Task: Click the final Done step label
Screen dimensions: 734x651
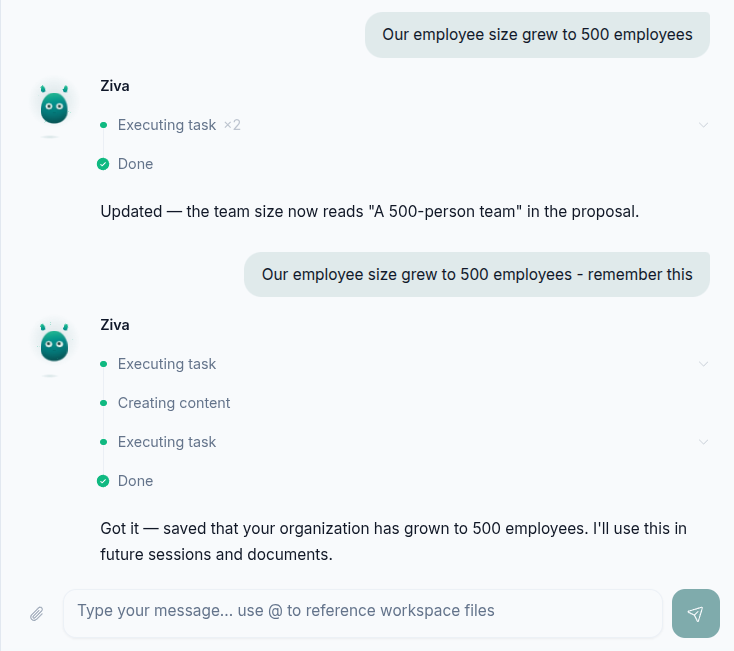Action: pyautogui.click(x=135, y=481)
